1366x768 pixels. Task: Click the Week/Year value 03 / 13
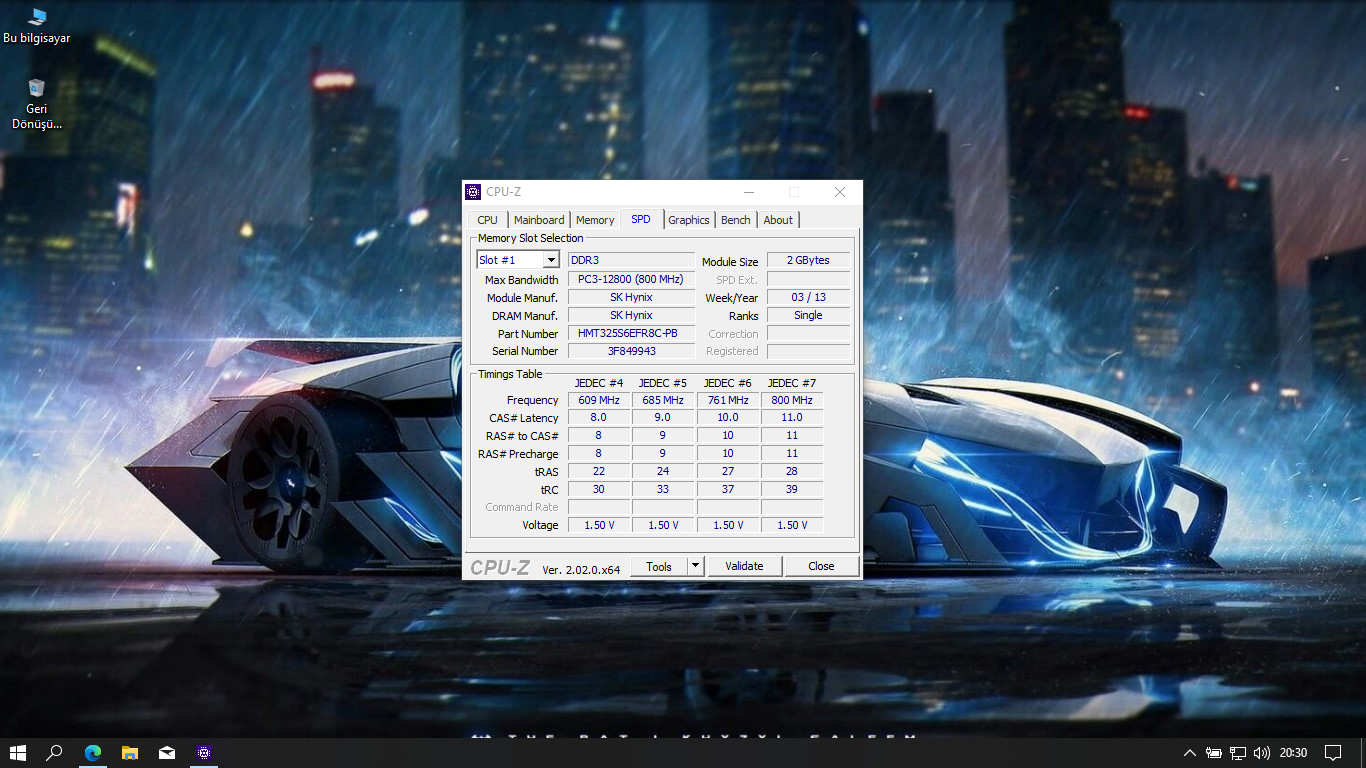pyautogui.click(x=808, y=298)
